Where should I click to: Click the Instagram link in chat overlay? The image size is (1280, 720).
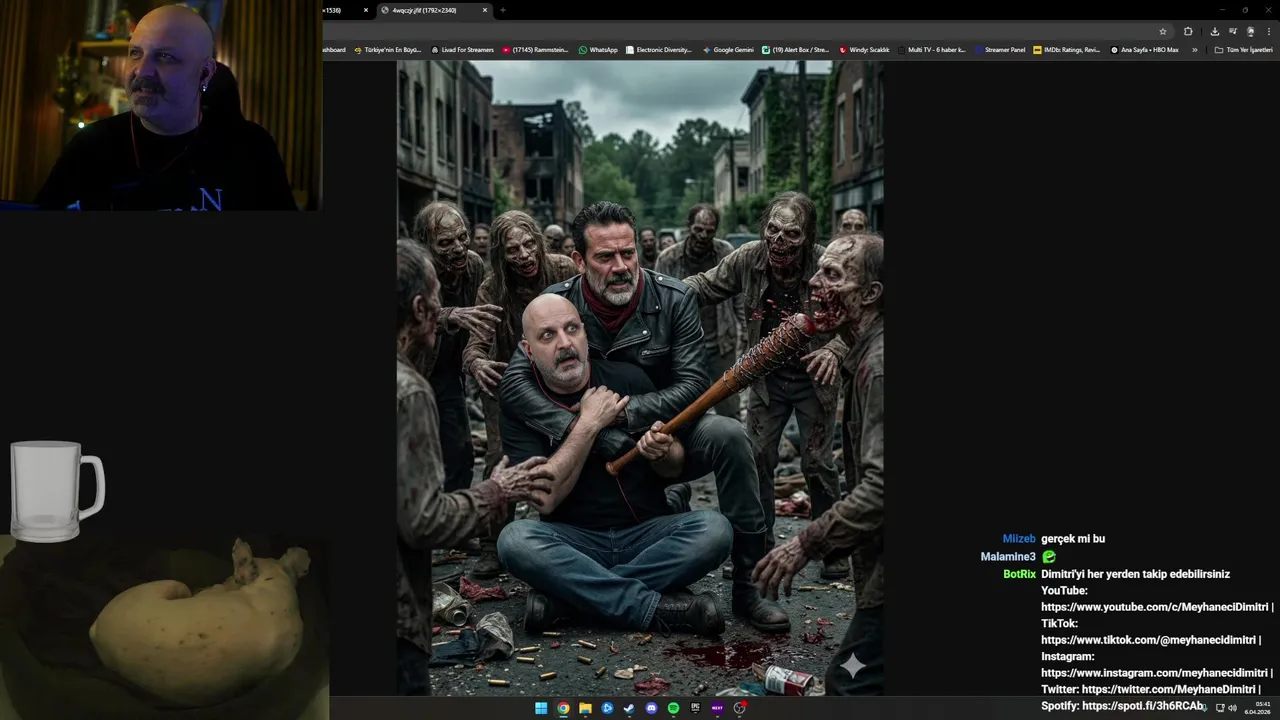(1155, 673)
